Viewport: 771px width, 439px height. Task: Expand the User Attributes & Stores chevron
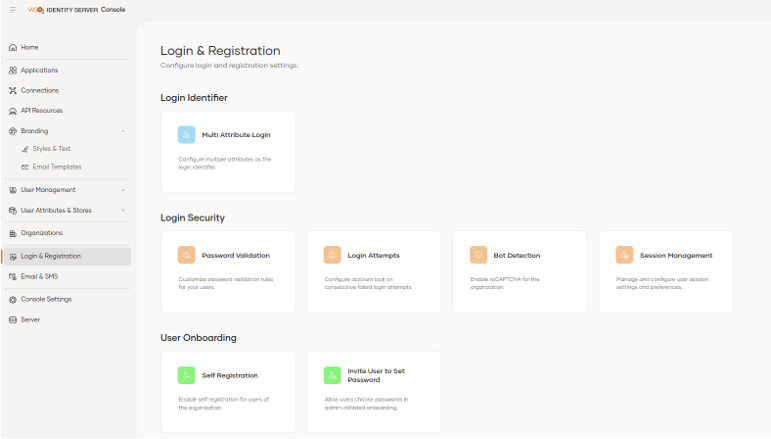click(123, 210)
